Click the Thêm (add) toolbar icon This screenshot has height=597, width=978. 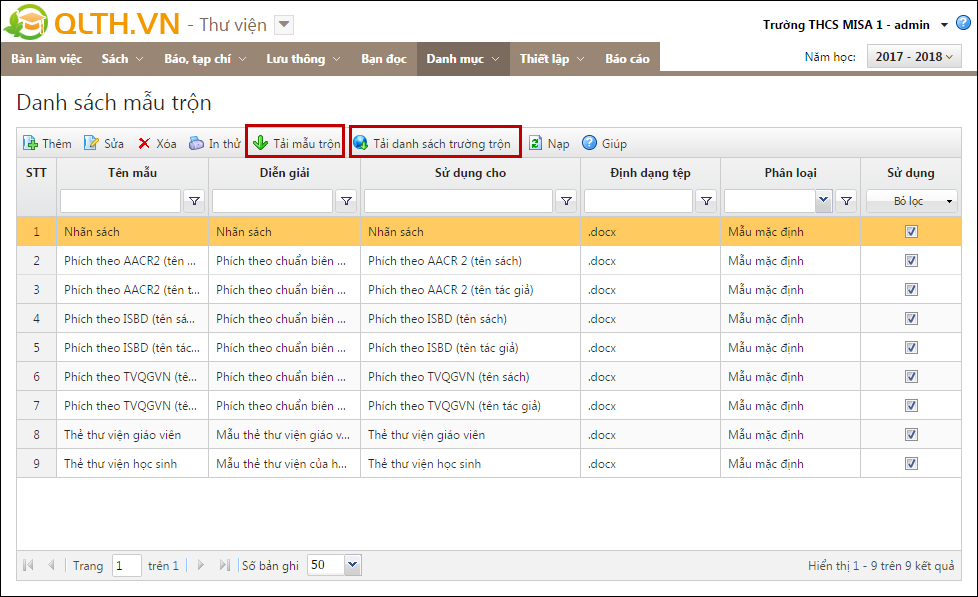tap(30, 144)
